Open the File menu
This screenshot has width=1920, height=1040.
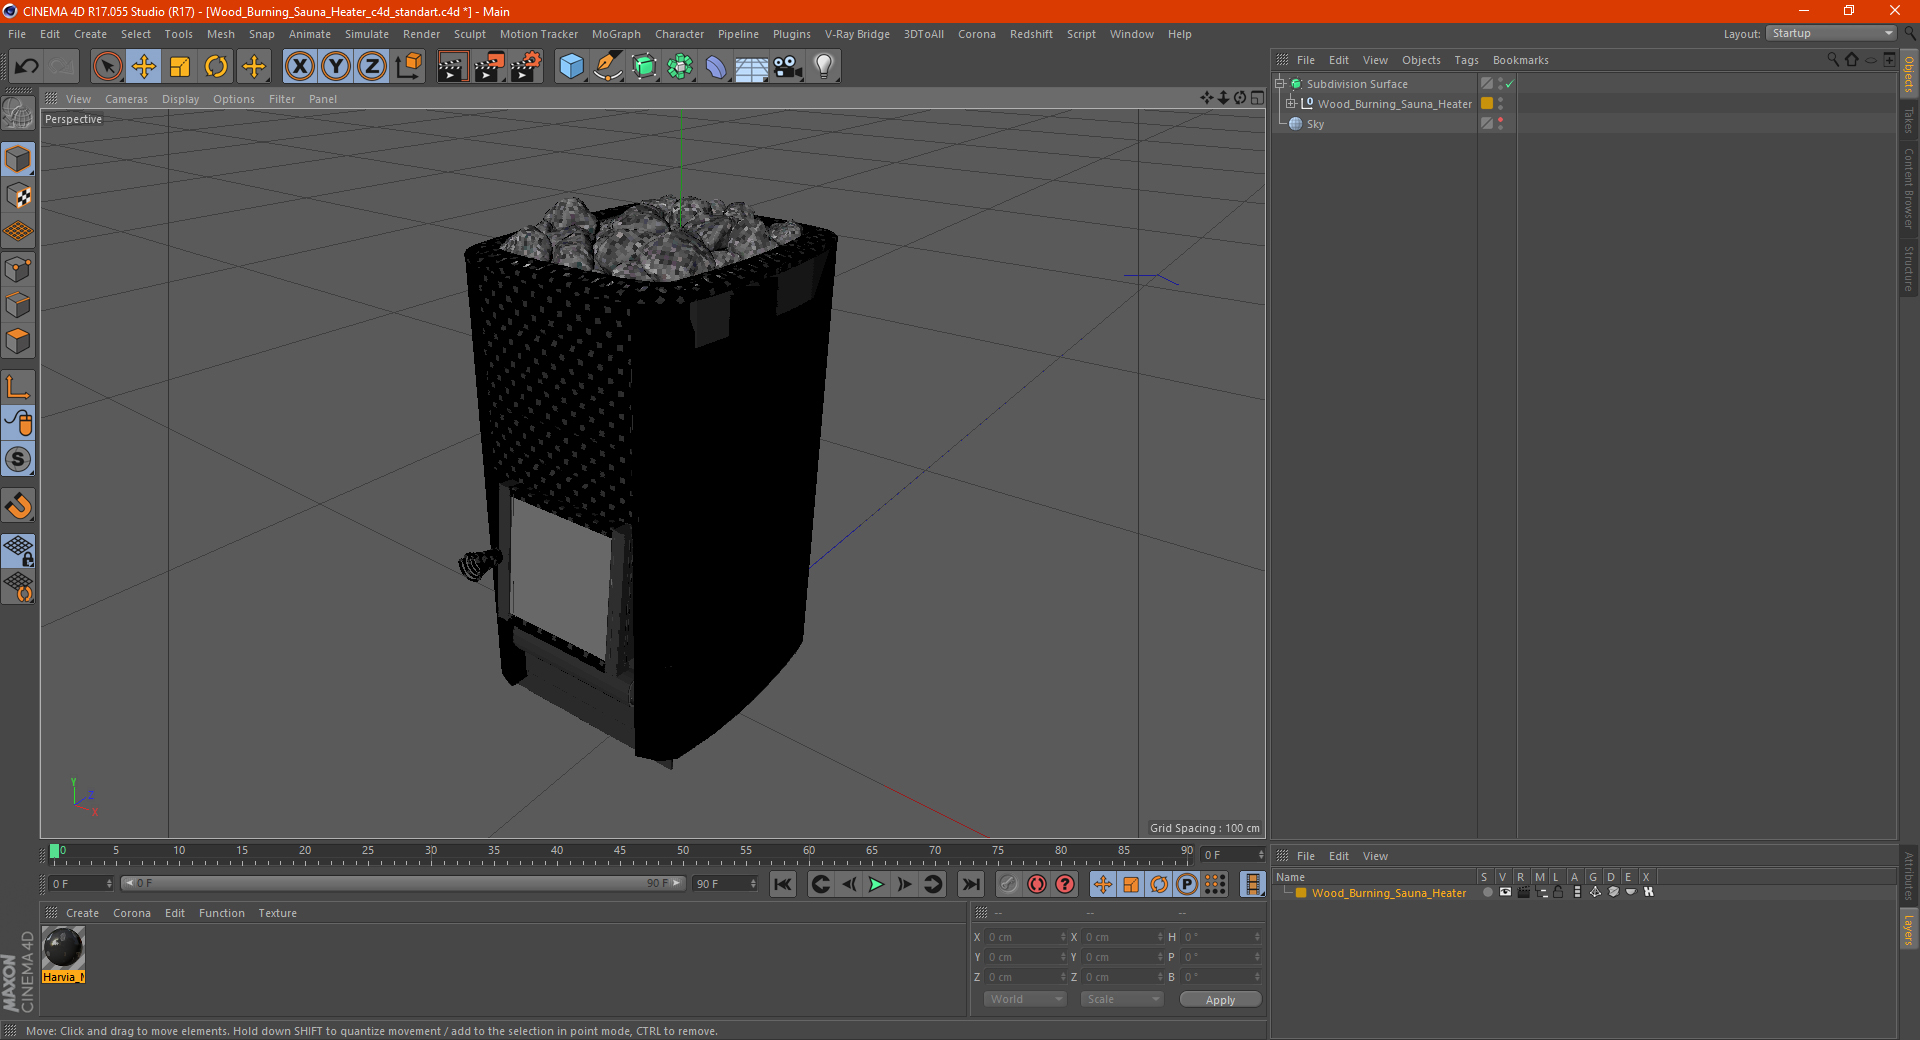pos(17,34)
